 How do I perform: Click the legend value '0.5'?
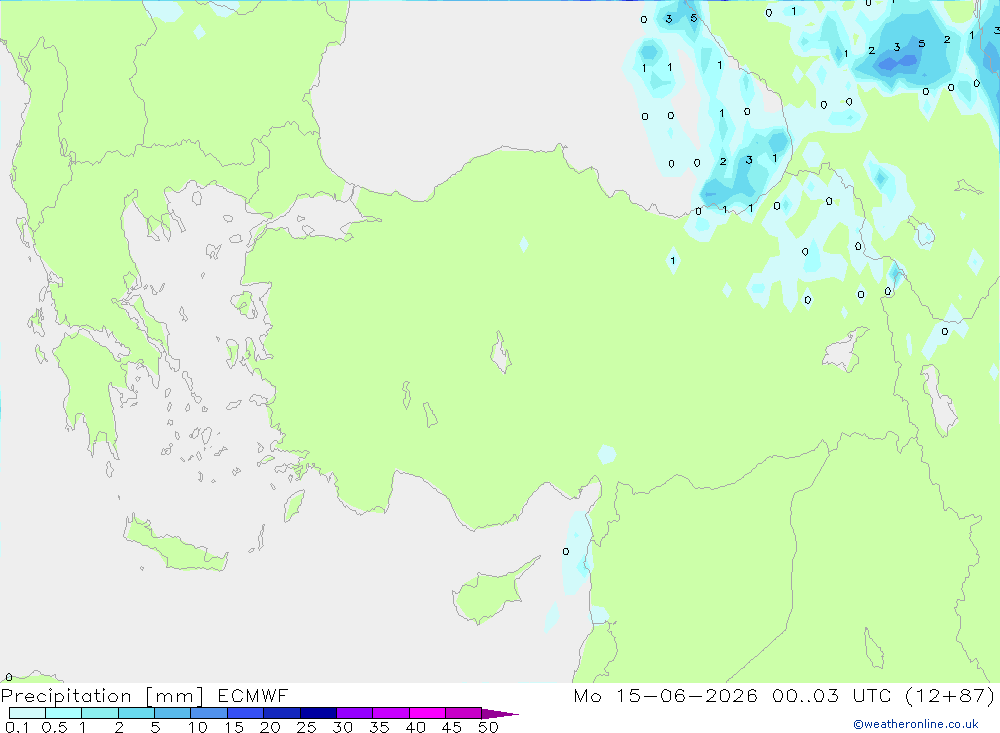pyautogui.click(x=54, y=727)
